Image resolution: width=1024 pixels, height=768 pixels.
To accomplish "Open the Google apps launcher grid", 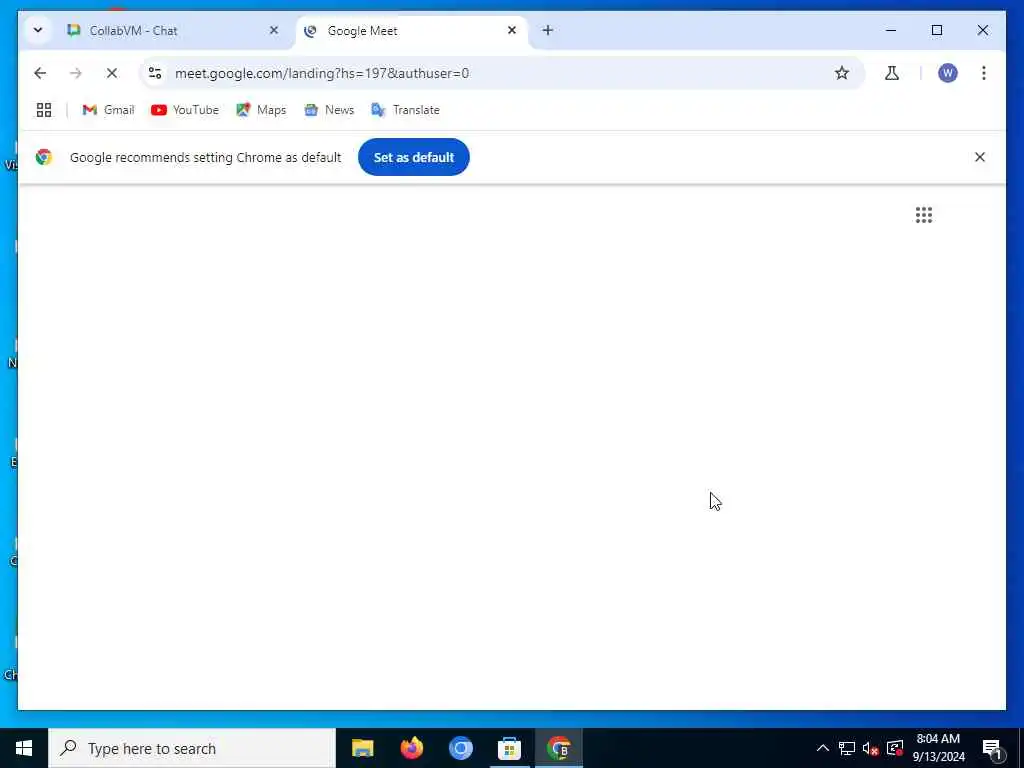I will (923, 215).
